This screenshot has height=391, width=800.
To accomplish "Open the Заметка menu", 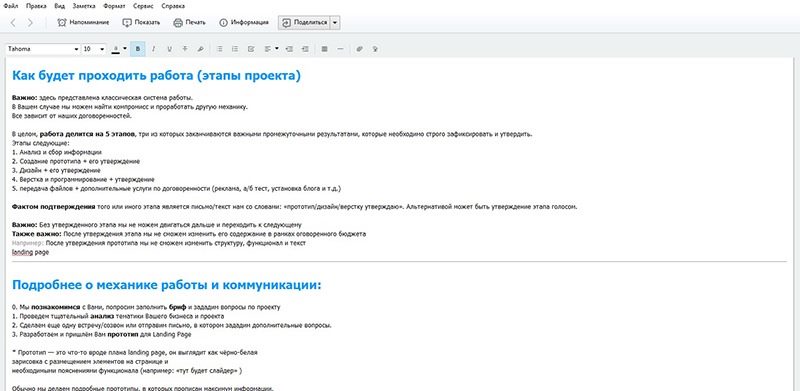I will 84,6.
